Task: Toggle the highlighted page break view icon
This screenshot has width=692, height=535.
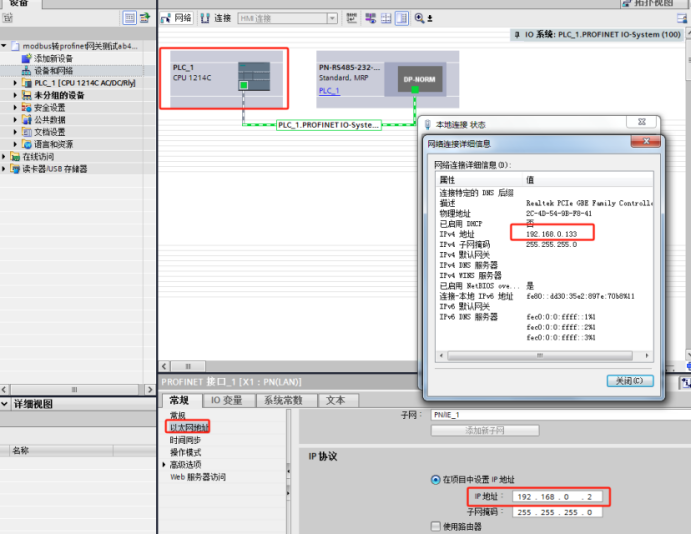Action: [402, 18]
